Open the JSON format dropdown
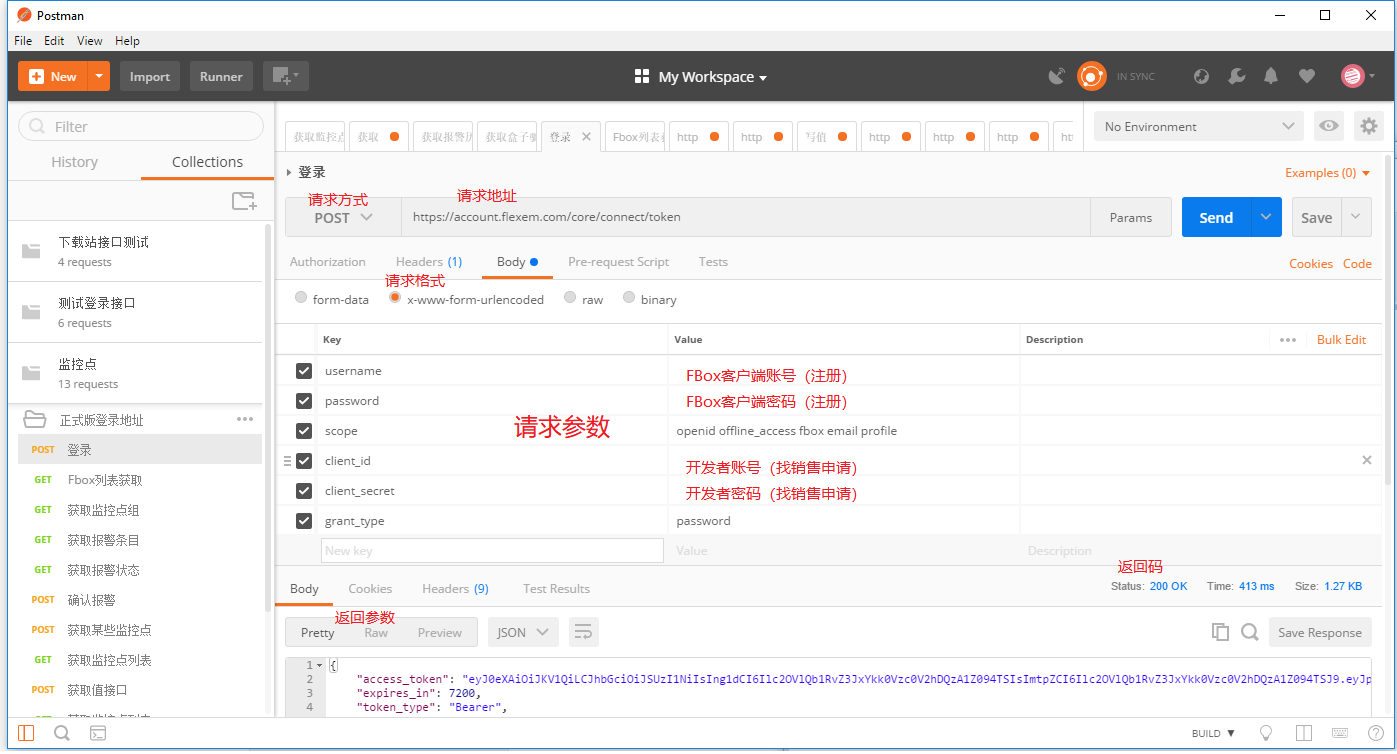The height and width of the screenshot is (754, 1397). 522,632
